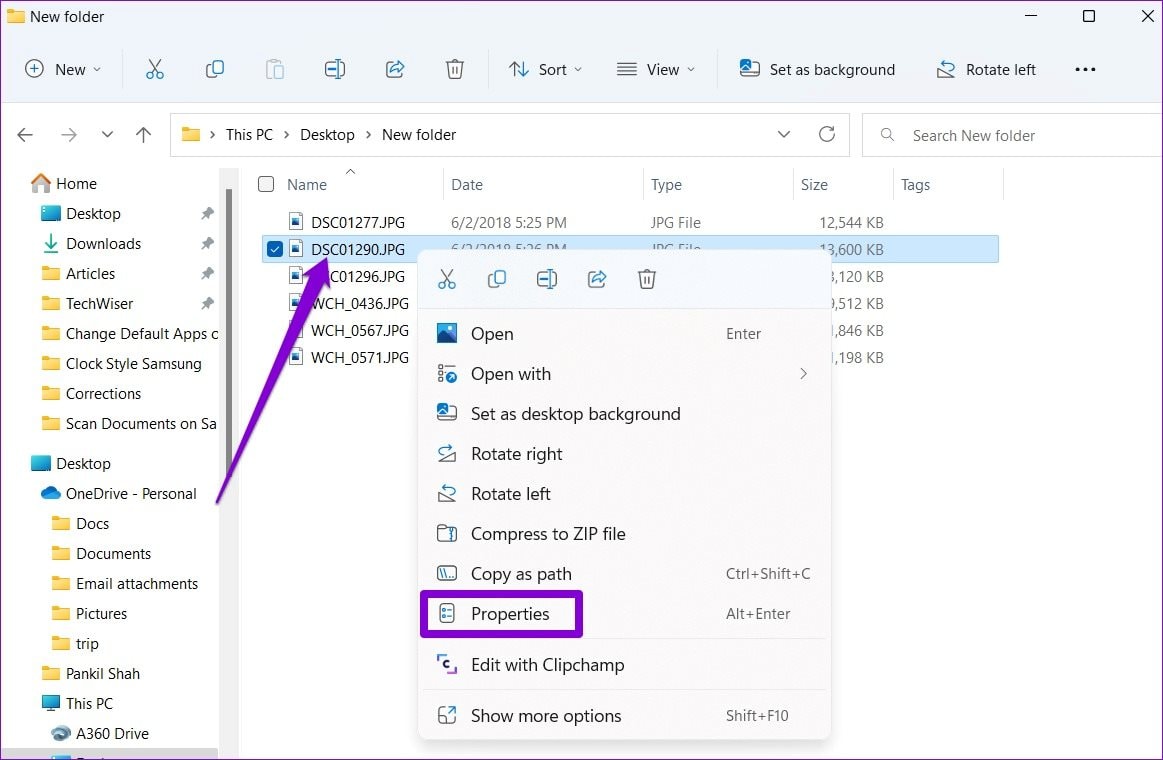Open the See more three-dots menu
This screenshot has height=760, width=1163.
(x=1085, y=70)
